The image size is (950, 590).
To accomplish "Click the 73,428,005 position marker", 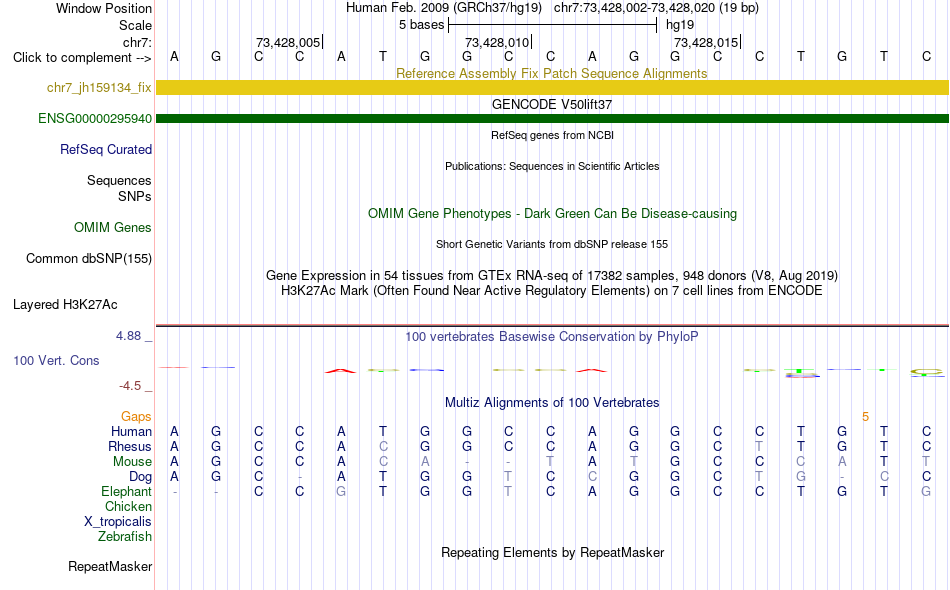I will point(289,42).
